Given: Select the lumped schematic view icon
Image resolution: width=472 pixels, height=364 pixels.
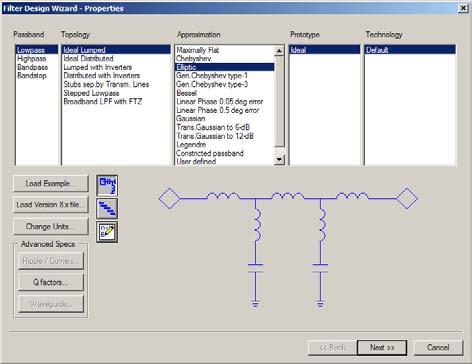Looking at the screenshot, I should [107, 185].
